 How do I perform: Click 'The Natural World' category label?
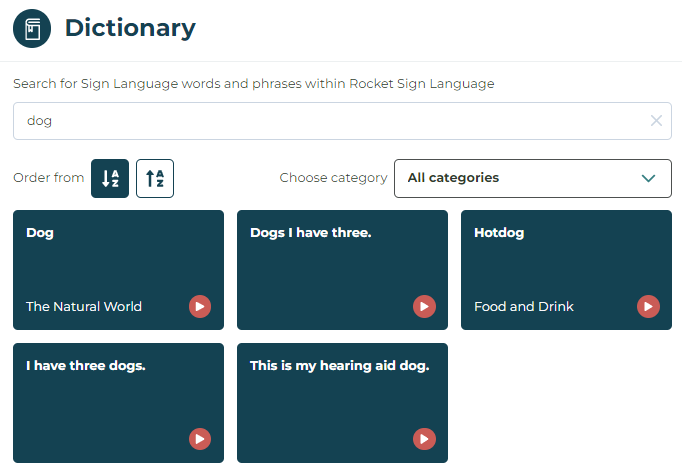click(84, 307)
